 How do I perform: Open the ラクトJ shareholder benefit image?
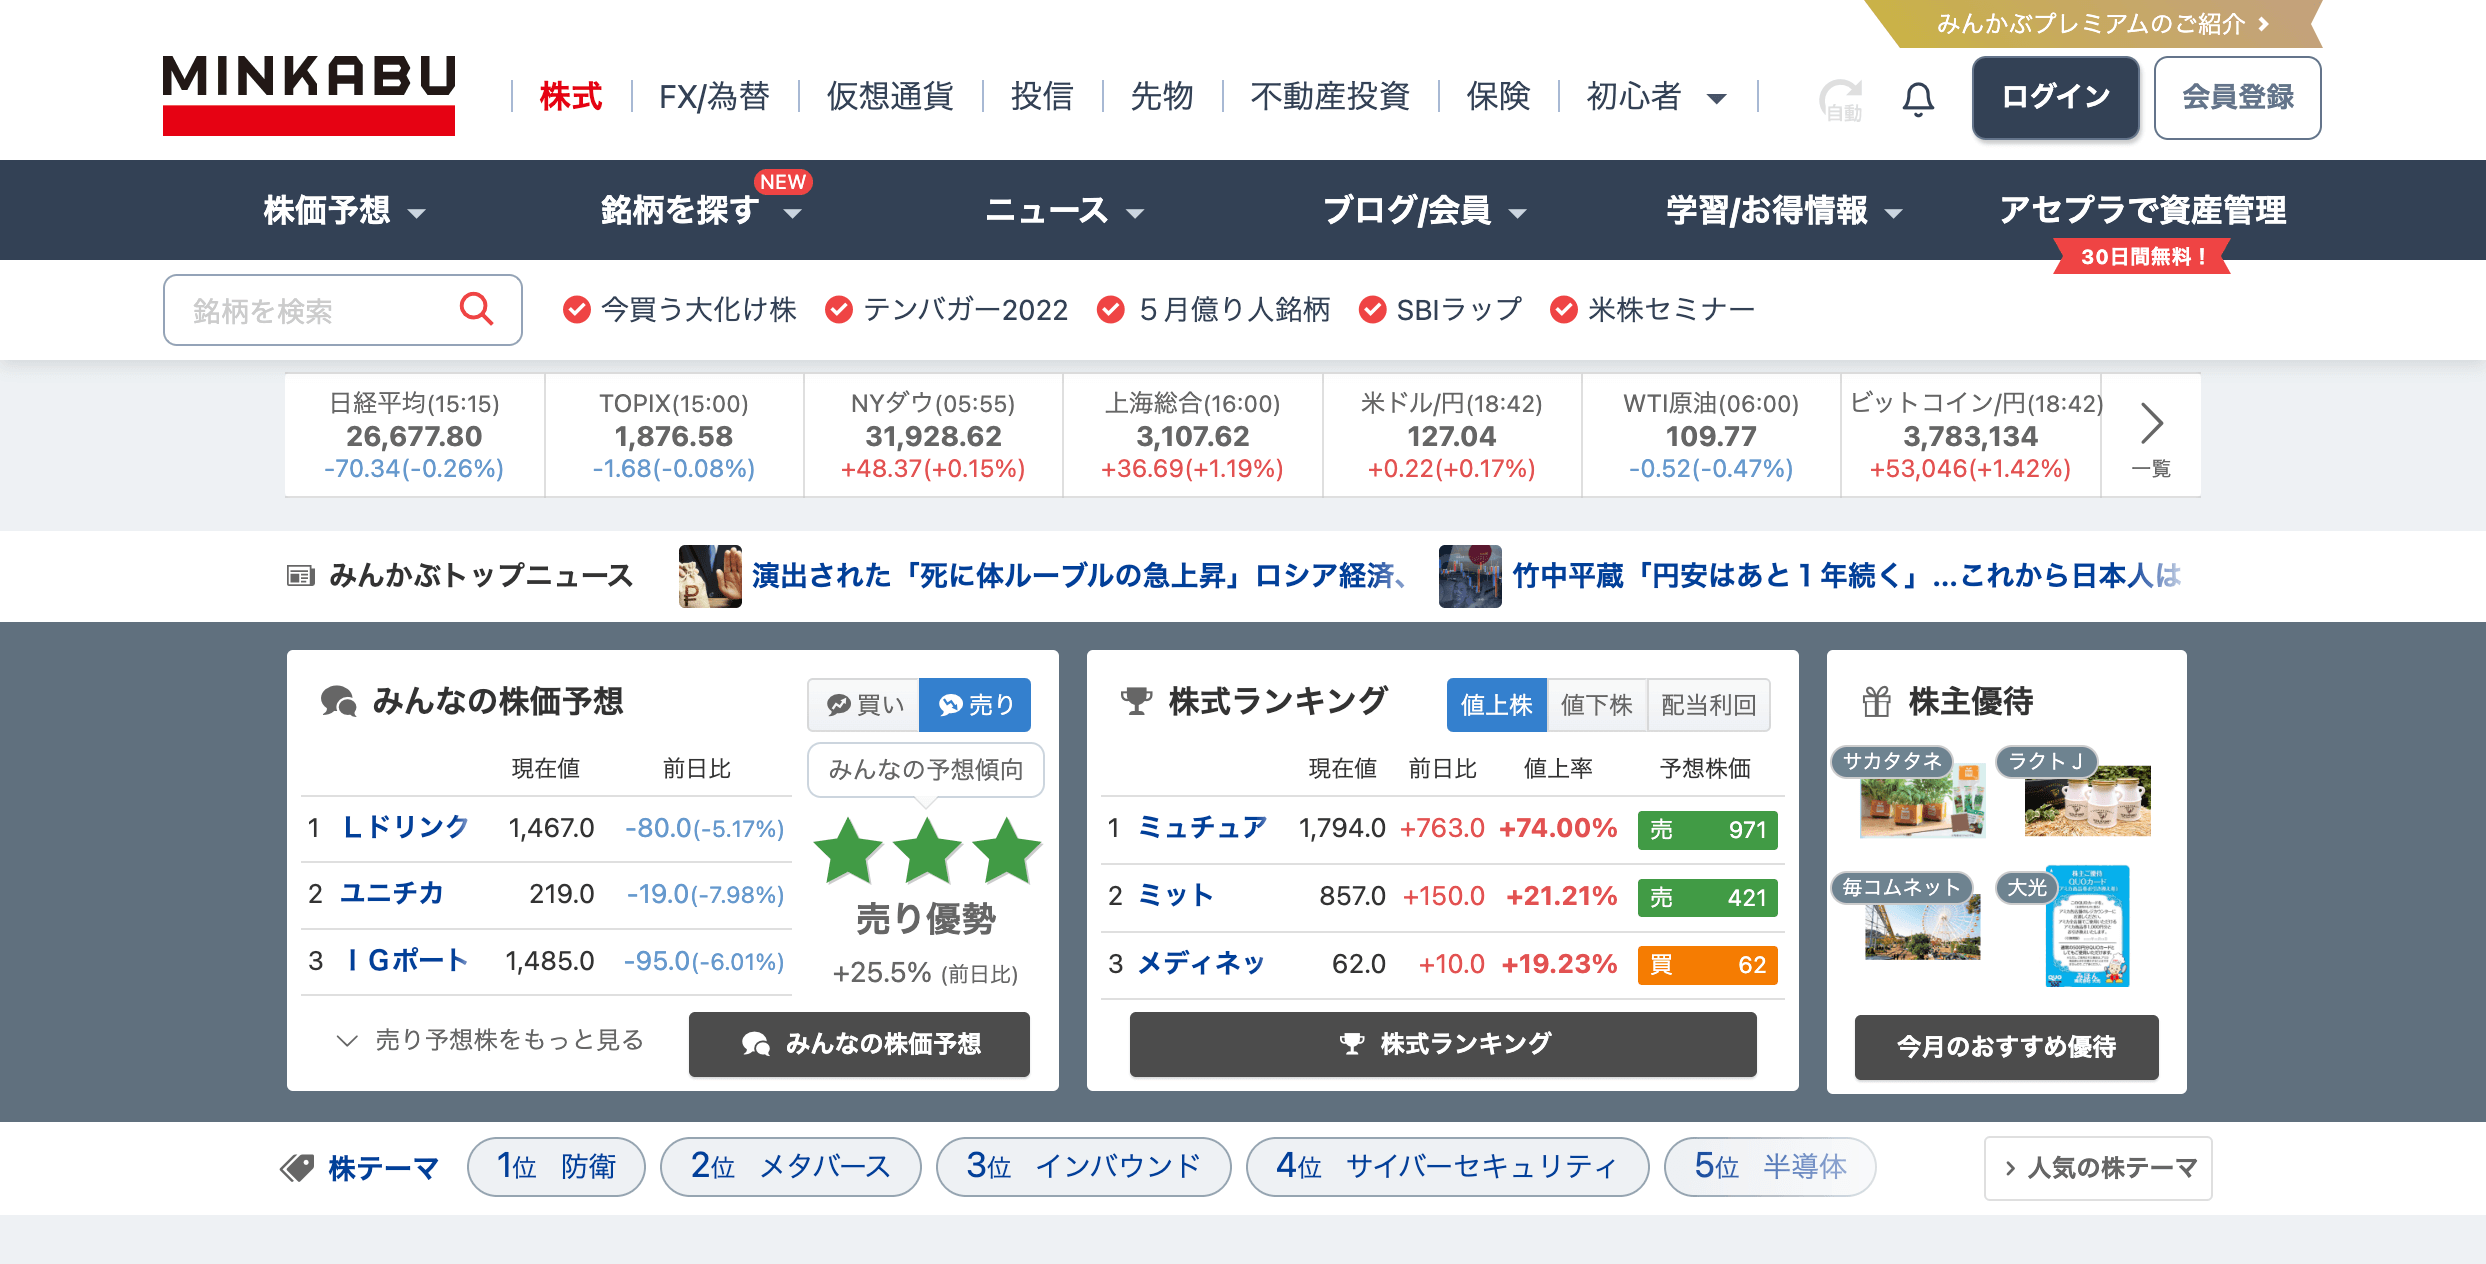coord(2087,800)
